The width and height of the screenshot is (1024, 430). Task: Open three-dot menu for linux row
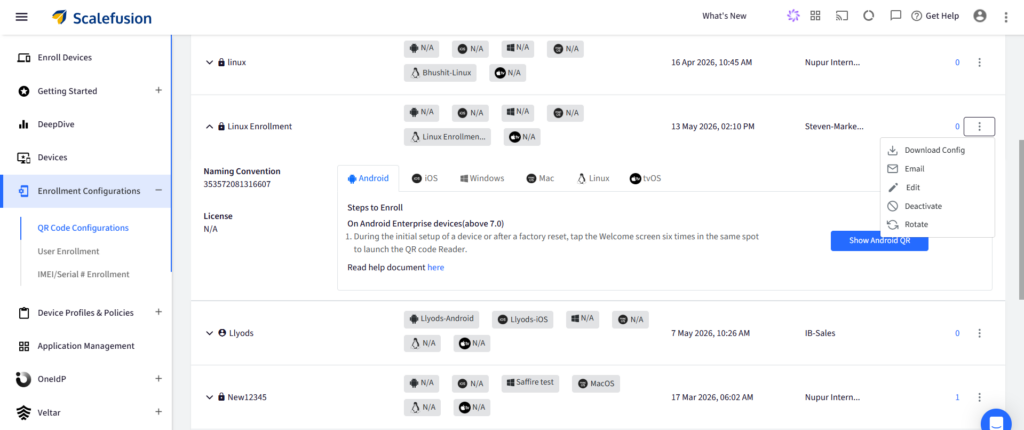tap(979, 63)
